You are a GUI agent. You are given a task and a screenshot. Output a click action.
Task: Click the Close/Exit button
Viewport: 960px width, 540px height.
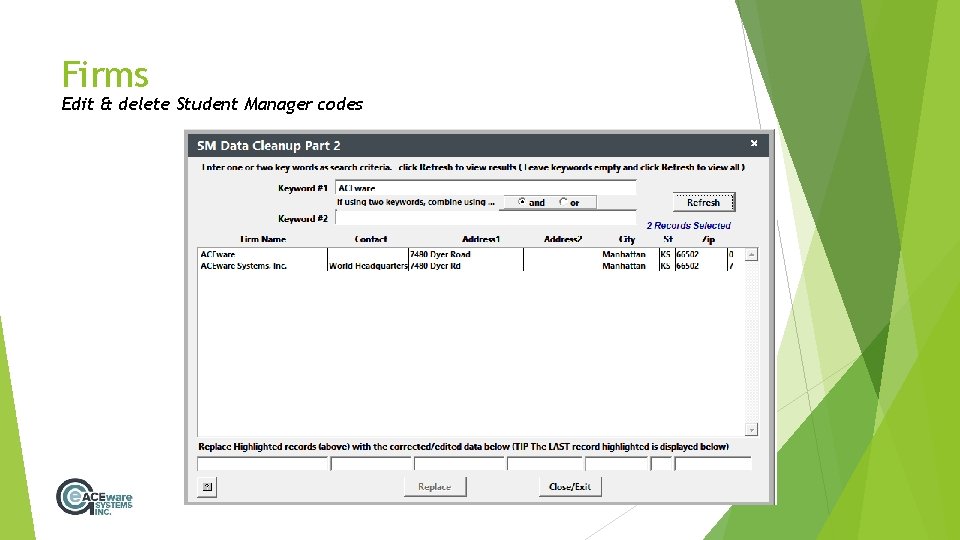(x=570, y=487)
